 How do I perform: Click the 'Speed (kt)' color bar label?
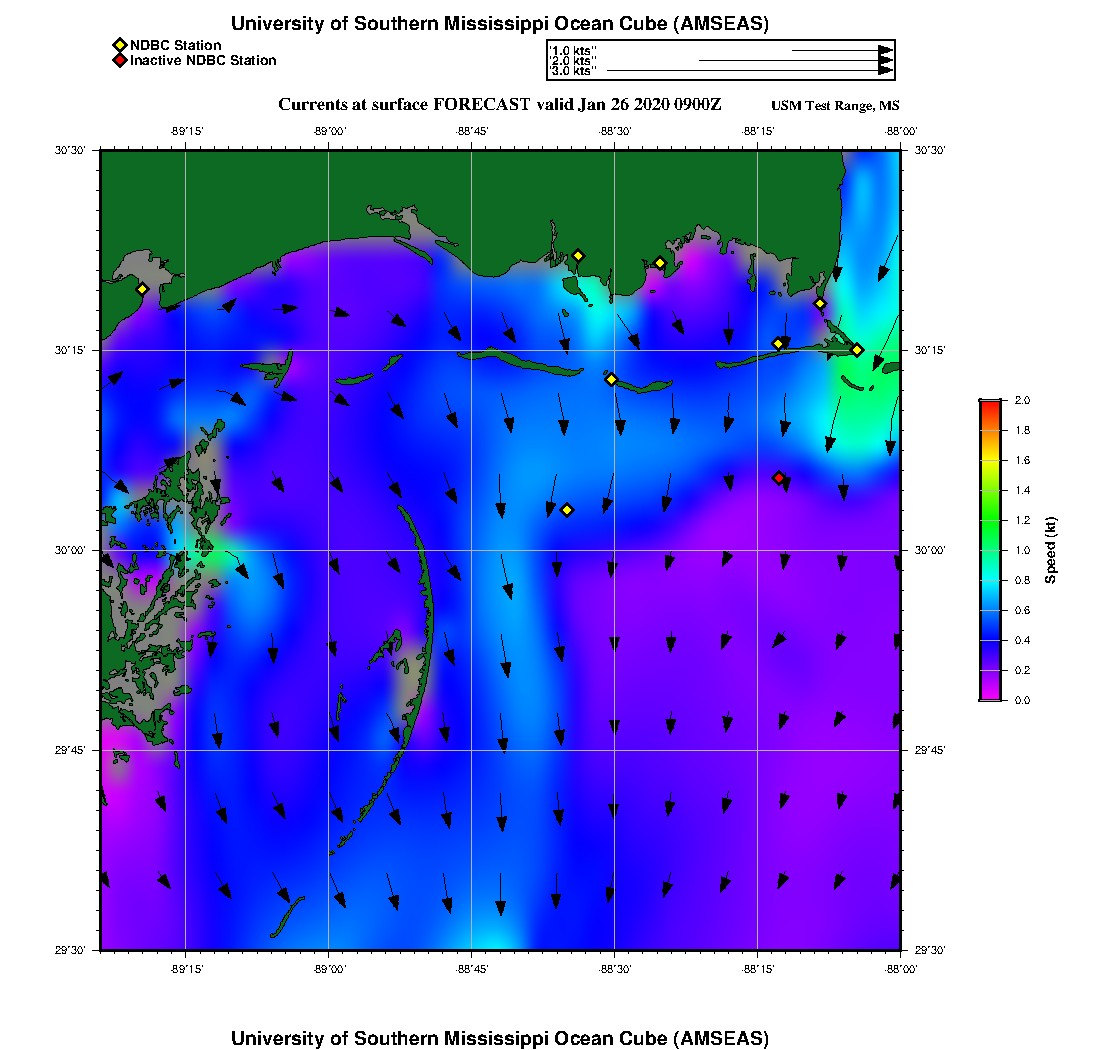[x=1050, y=550]
